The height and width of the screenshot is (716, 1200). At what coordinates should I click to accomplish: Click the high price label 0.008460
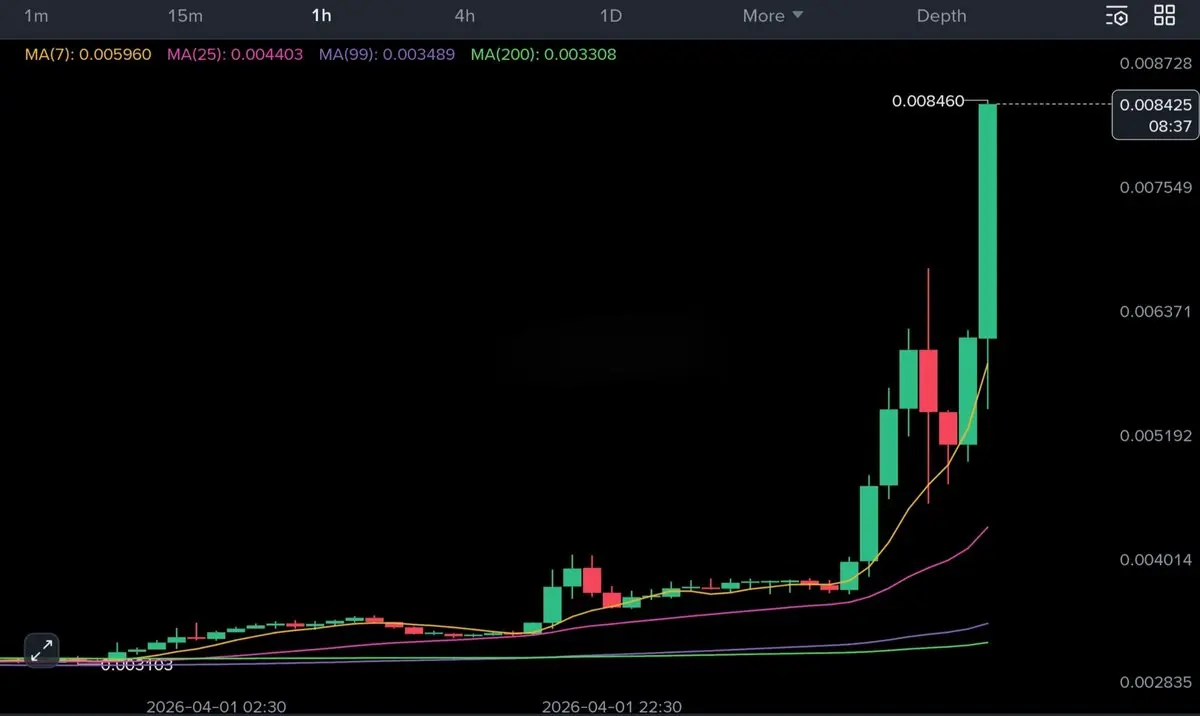tap(928, 101)
